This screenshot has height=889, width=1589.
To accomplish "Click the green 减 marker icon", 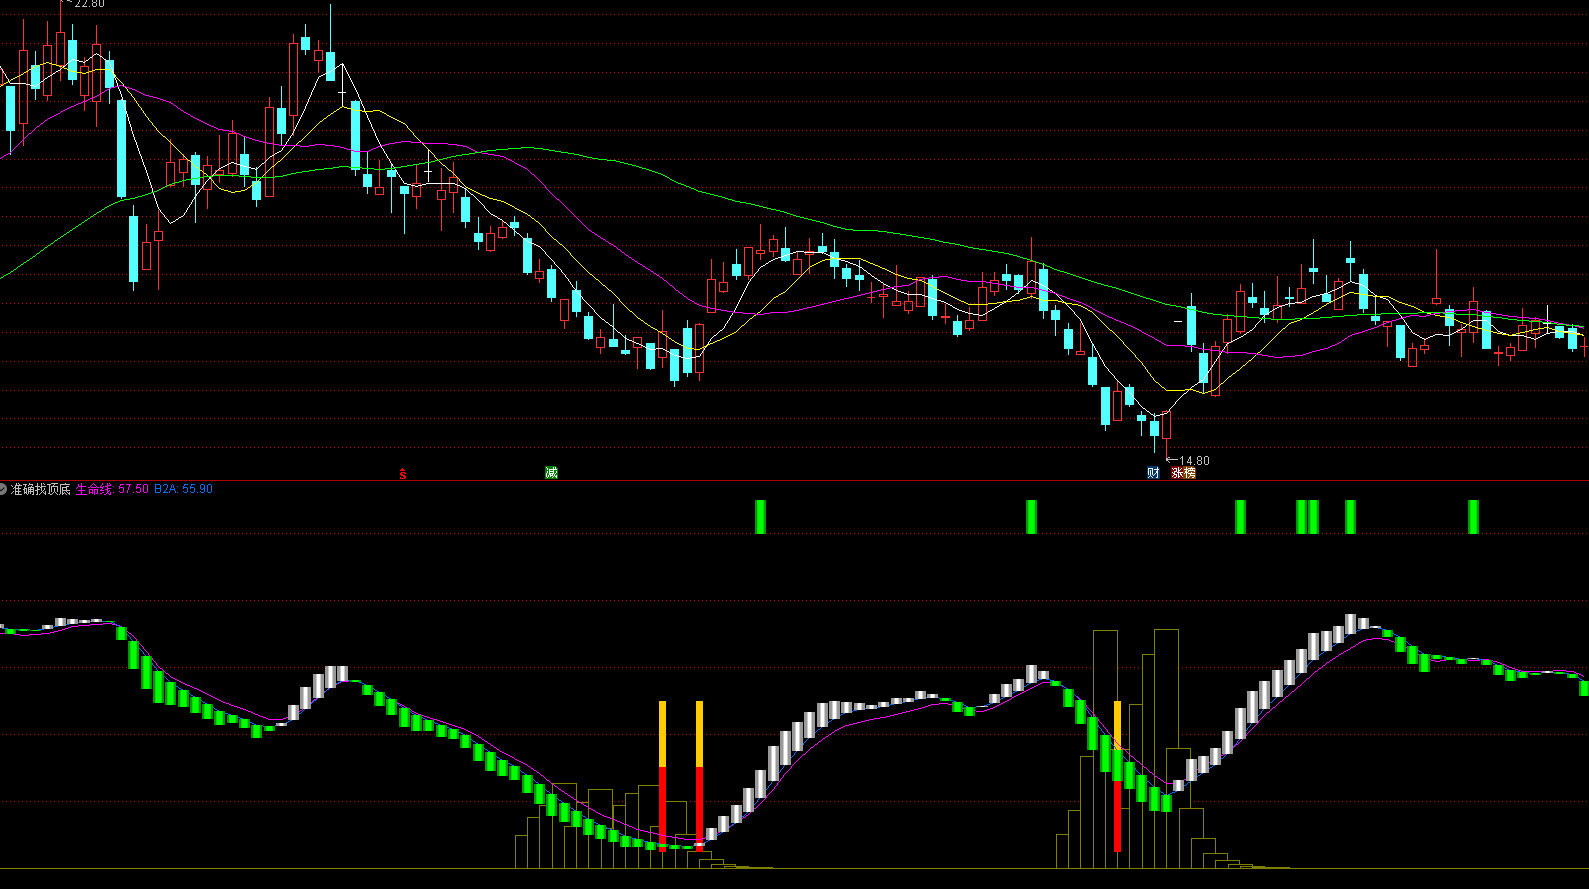I will [551, 472].
